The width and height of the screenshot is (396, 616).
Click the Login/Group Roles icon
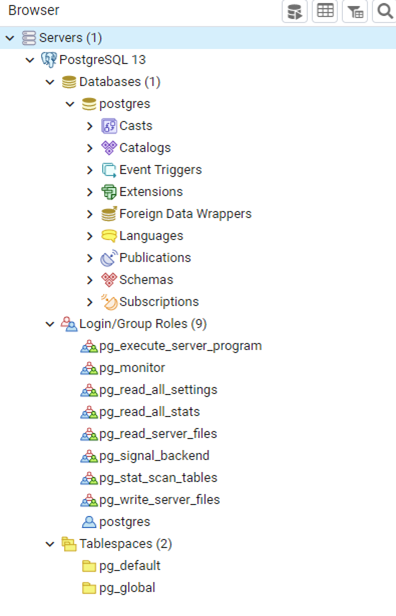point(69,324)
